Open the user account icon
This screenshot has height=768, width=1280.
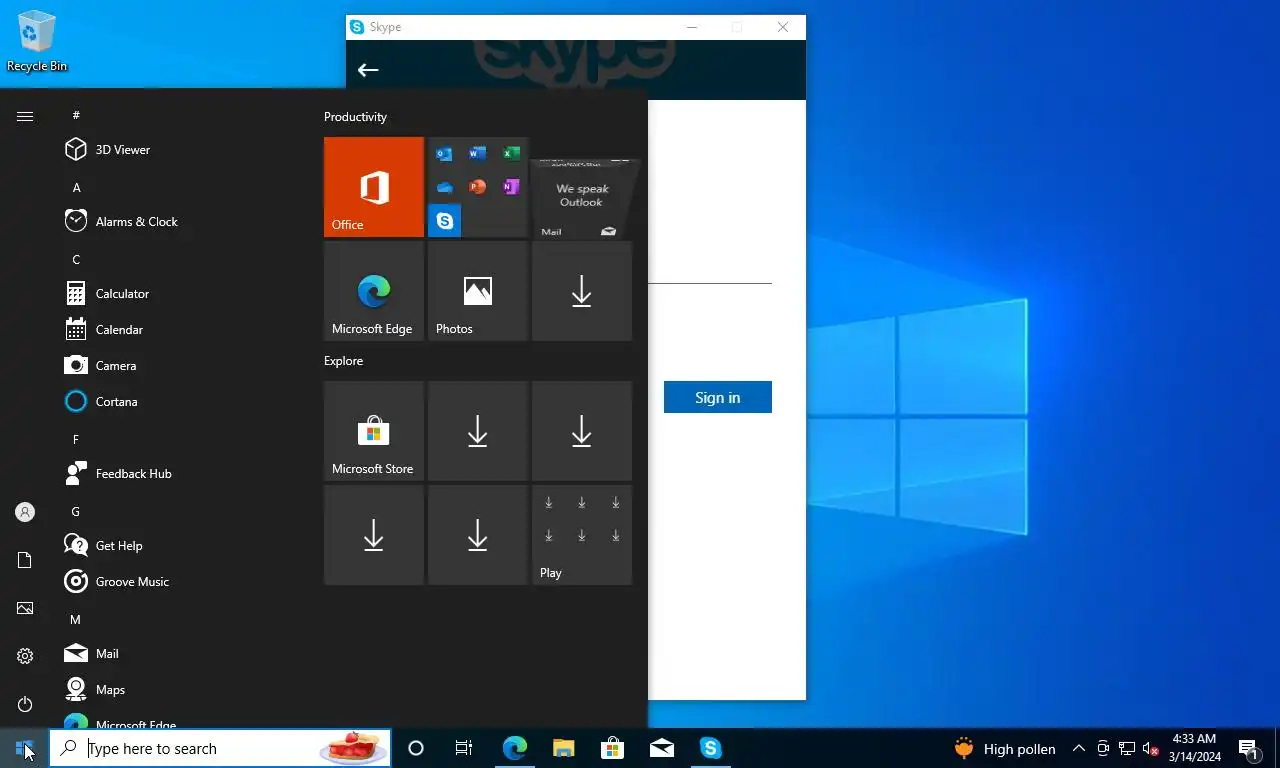[x=25, y=512]
